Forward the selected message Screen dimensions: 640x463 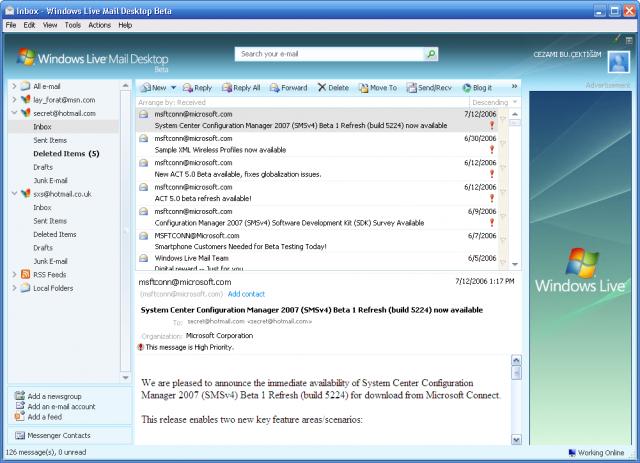288,87
